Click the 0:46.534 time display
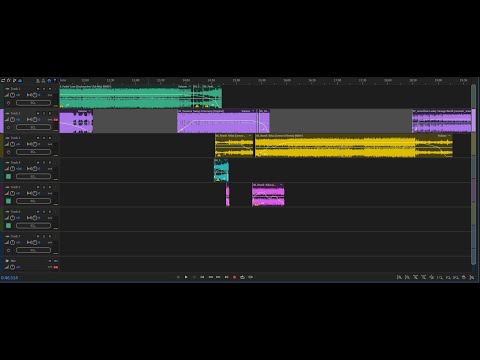The height and width of the screenshot is (360, 480). pos(9,277)
